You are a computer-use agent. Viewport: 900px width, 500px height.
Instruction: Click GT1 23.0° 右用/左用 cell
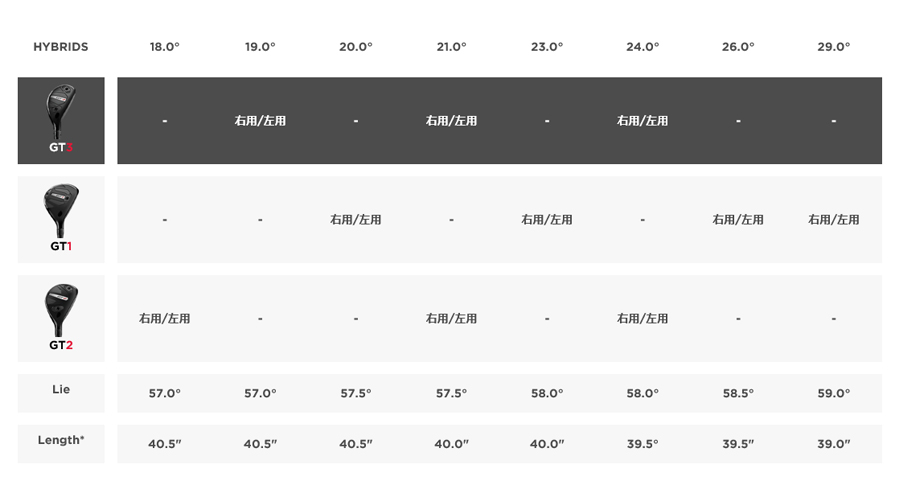(547, 219)
